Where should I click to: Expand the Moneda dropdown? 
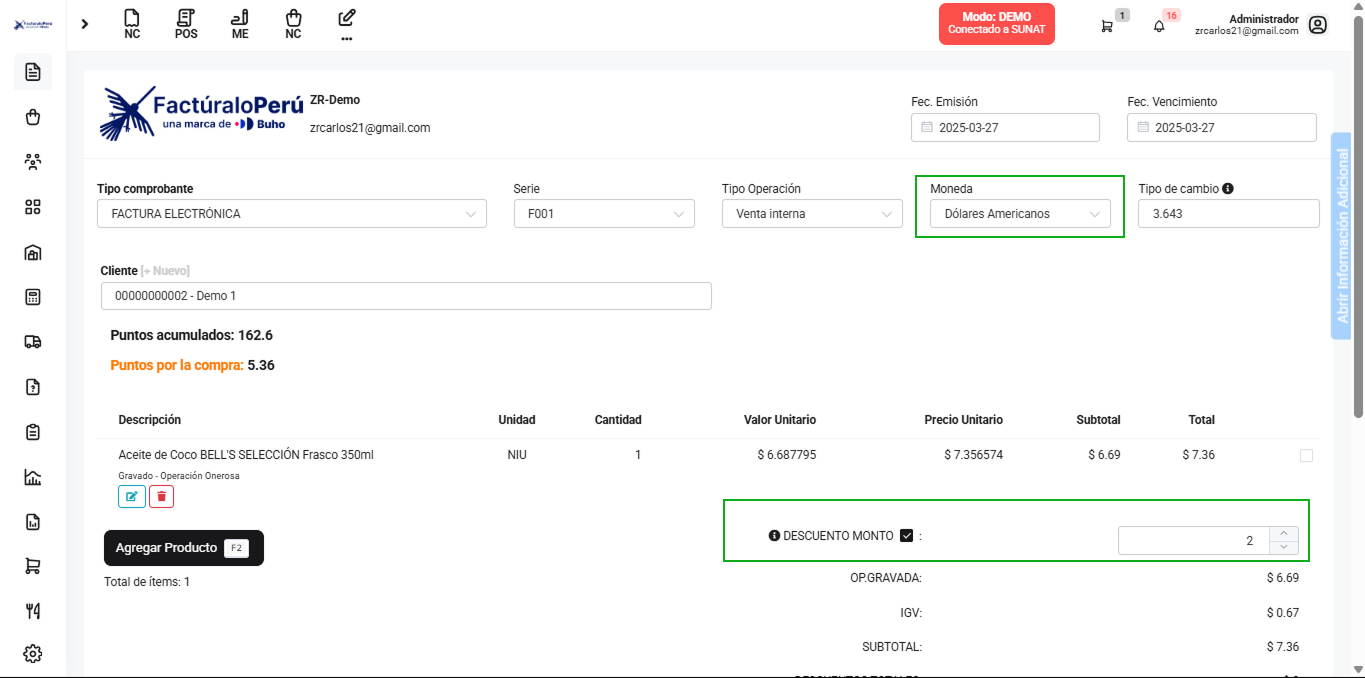[x=1020, y=214]
